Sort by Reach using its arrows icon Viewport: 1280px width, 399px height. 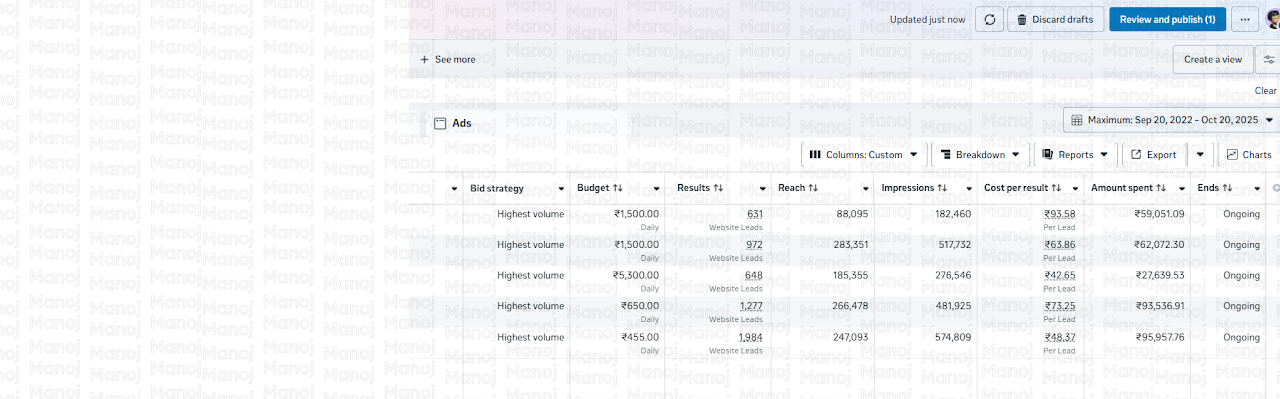tap(813, 188)
